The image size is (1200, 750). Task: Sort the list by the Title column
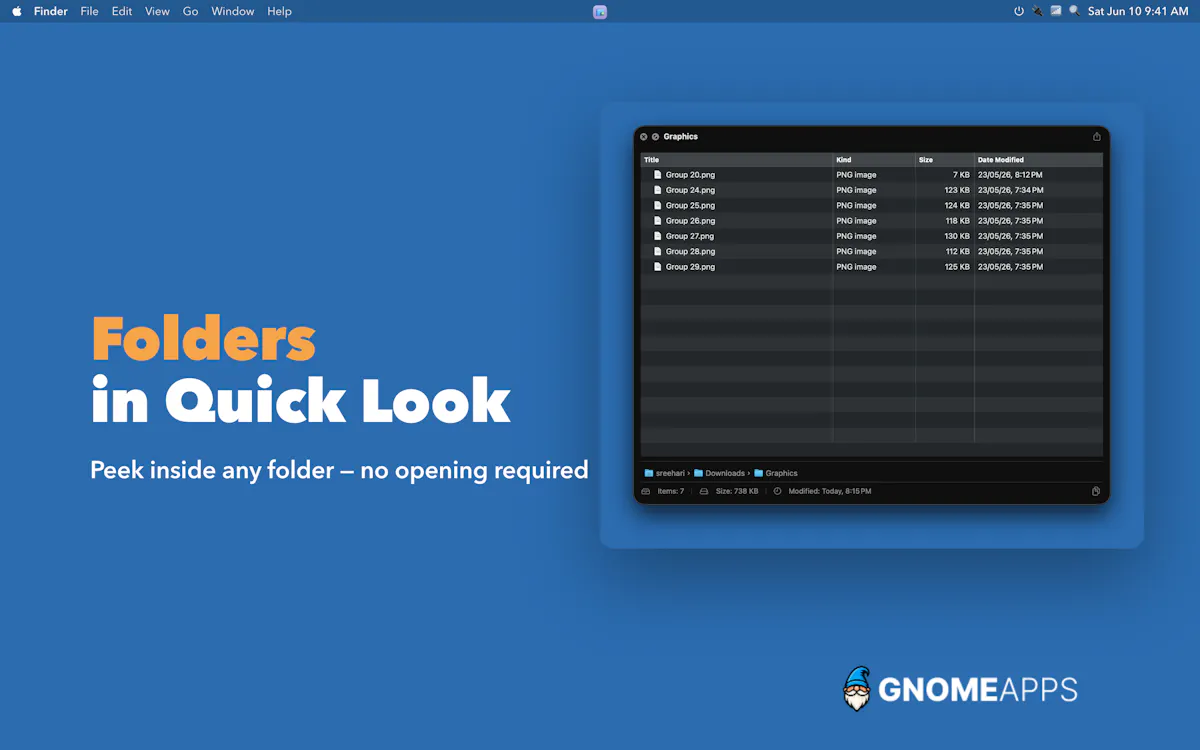(737, 160)
